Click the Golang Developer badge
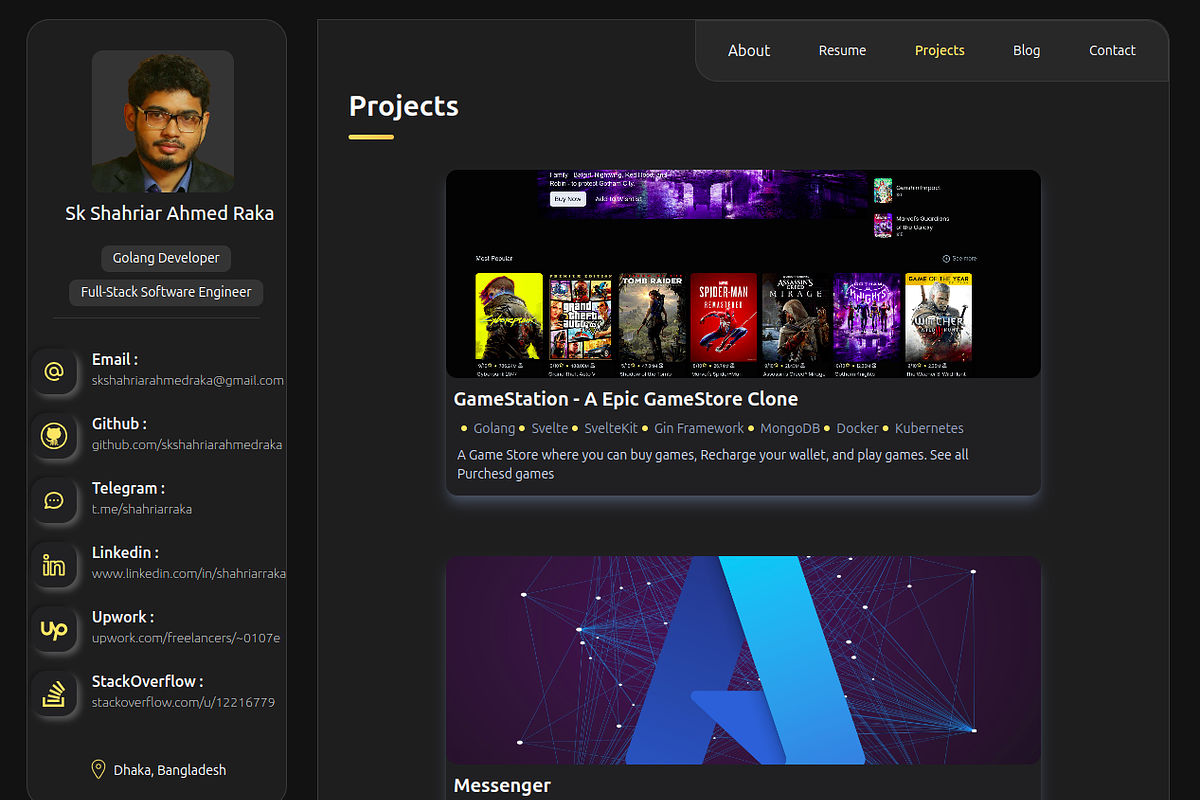 (x=166, y=258)
